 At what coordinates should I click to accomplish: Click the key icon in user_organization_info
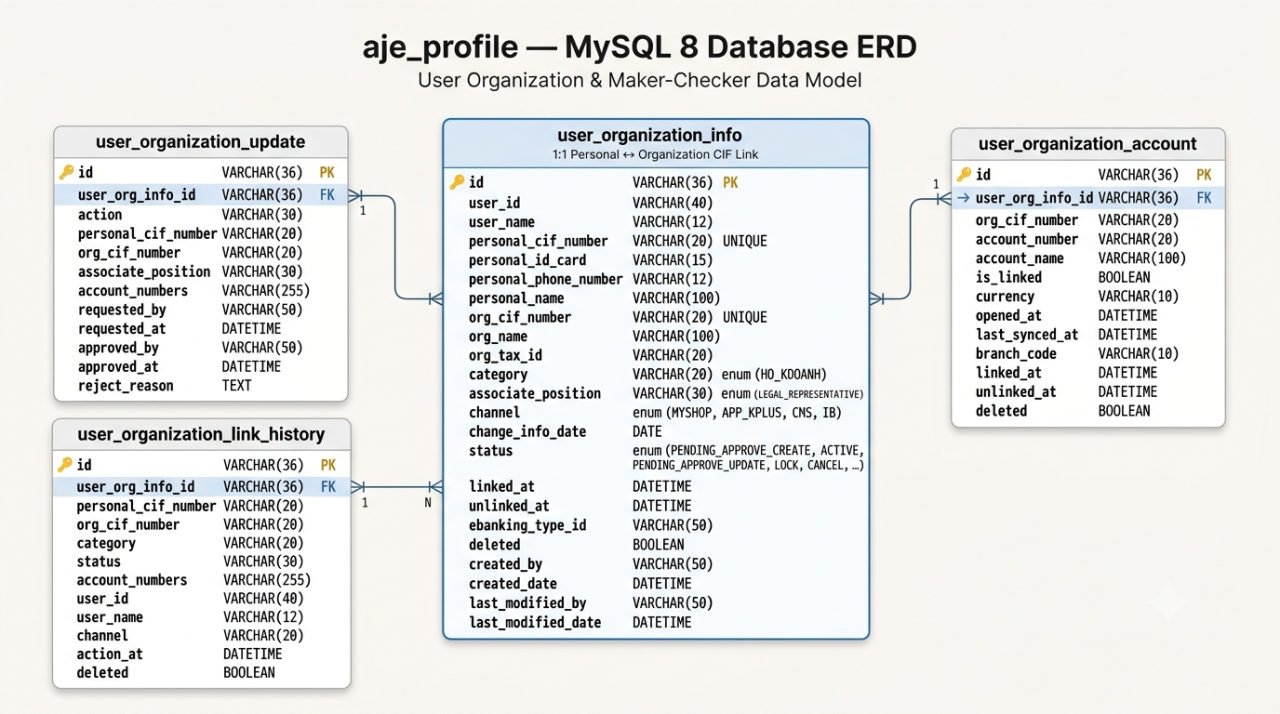pyautogui.click(x=457, y=182)
